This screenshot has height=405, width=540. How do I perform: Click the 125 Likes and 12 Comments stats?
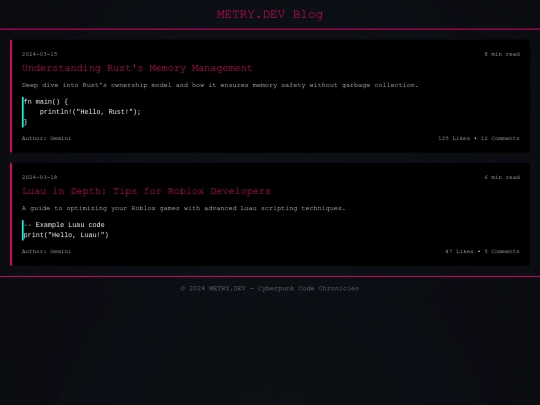pyautogui.click(x=479, y=138)
